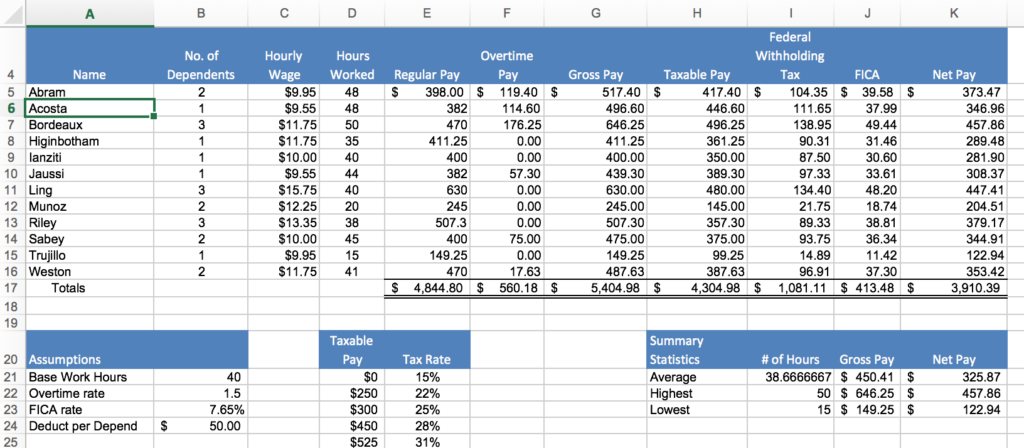This screenshot has width=1024, height=448.
Task: Click the Totals label cell
Action: coord(90,288)
